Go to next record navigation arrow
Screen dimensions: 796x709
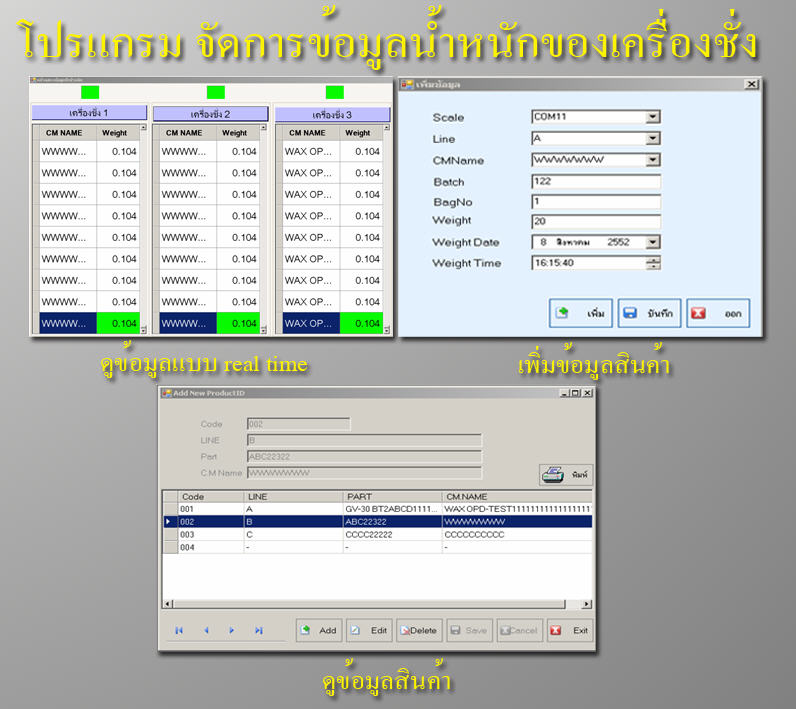tap(231, 630)
